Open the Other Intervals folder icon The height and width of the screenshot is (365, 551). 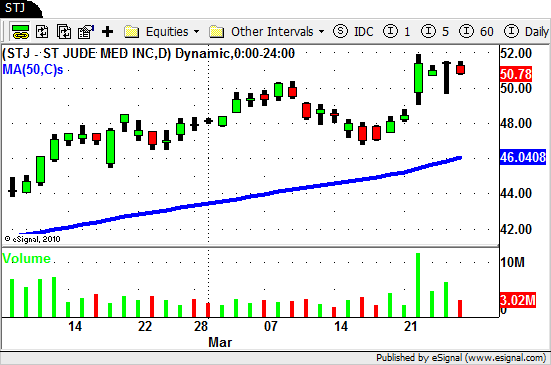216,32
